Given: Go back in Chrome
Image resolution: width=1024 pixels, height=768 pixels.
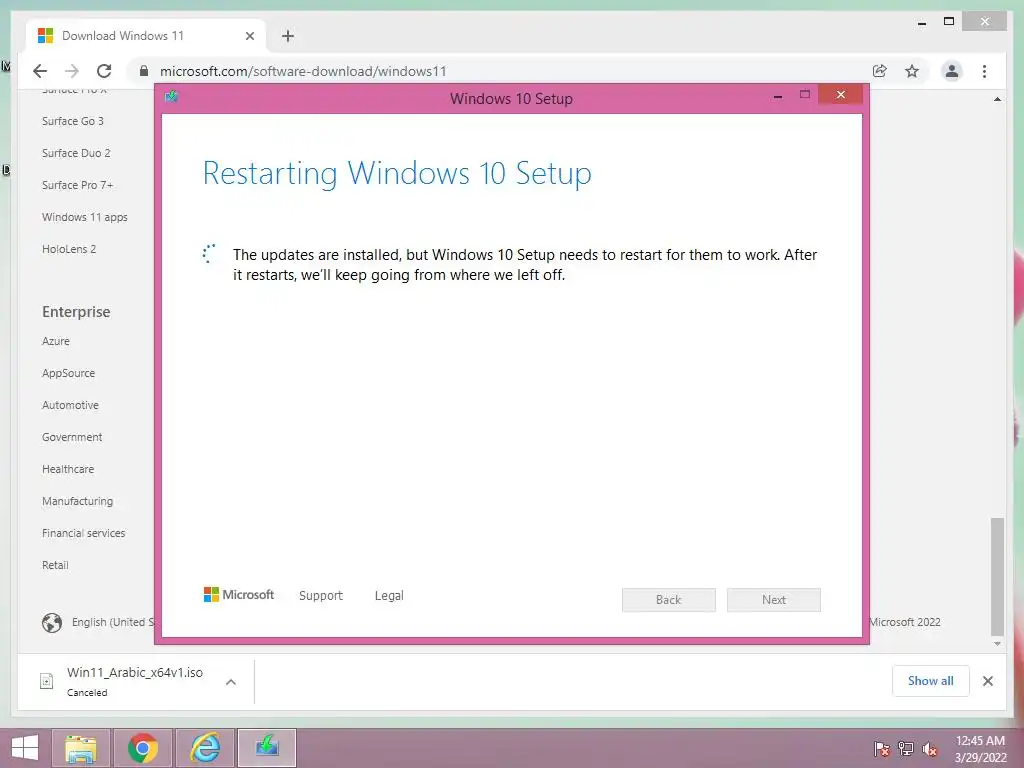Looking at the screenshot, I should coord(40,71).
